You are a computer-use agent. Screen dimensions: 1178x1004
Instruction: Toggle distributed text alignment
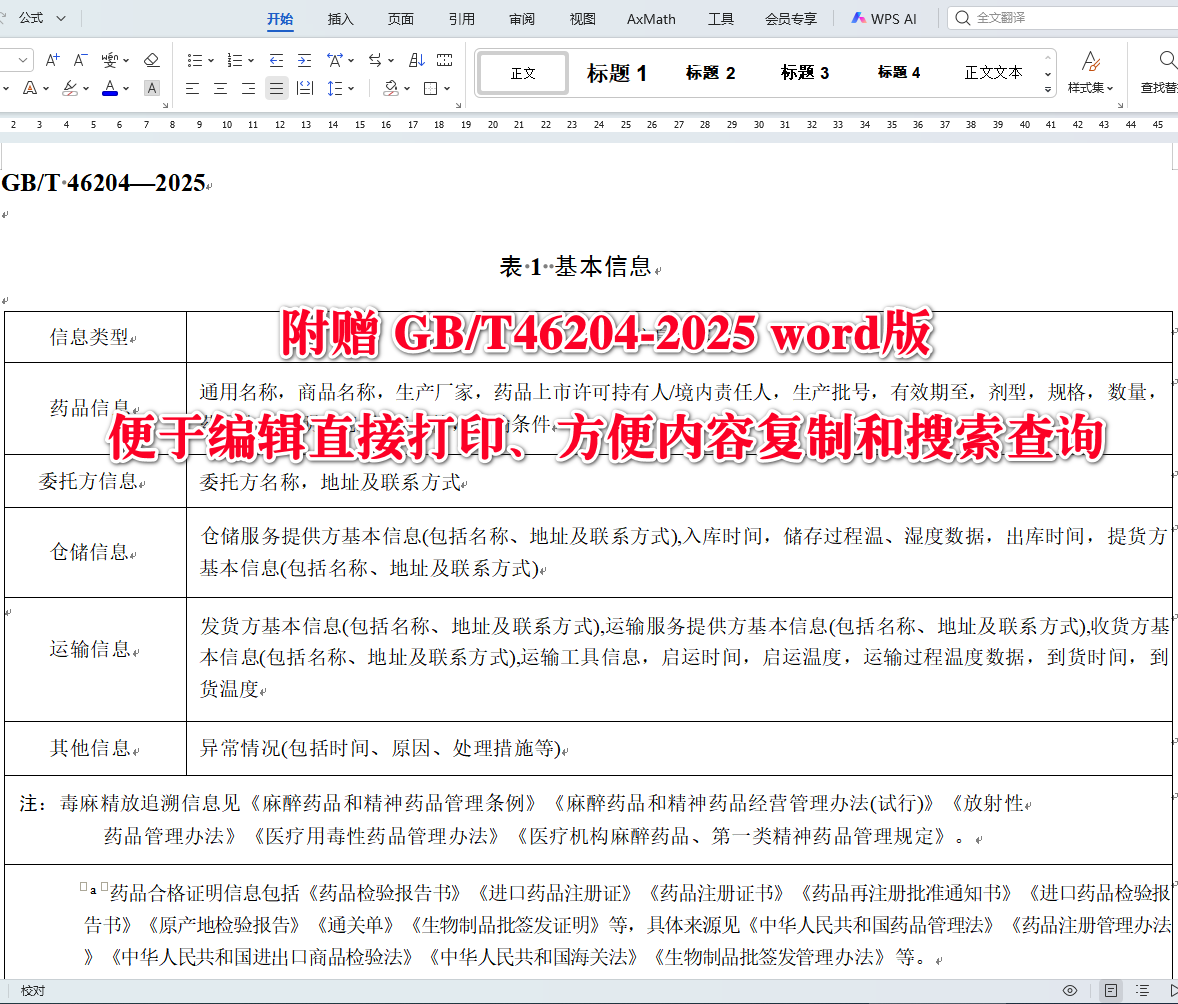[x=305, y=87]
